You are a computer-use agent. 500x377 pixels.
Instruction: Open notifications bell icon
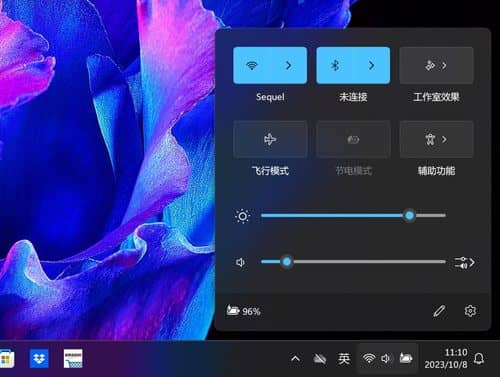point(479,358)
